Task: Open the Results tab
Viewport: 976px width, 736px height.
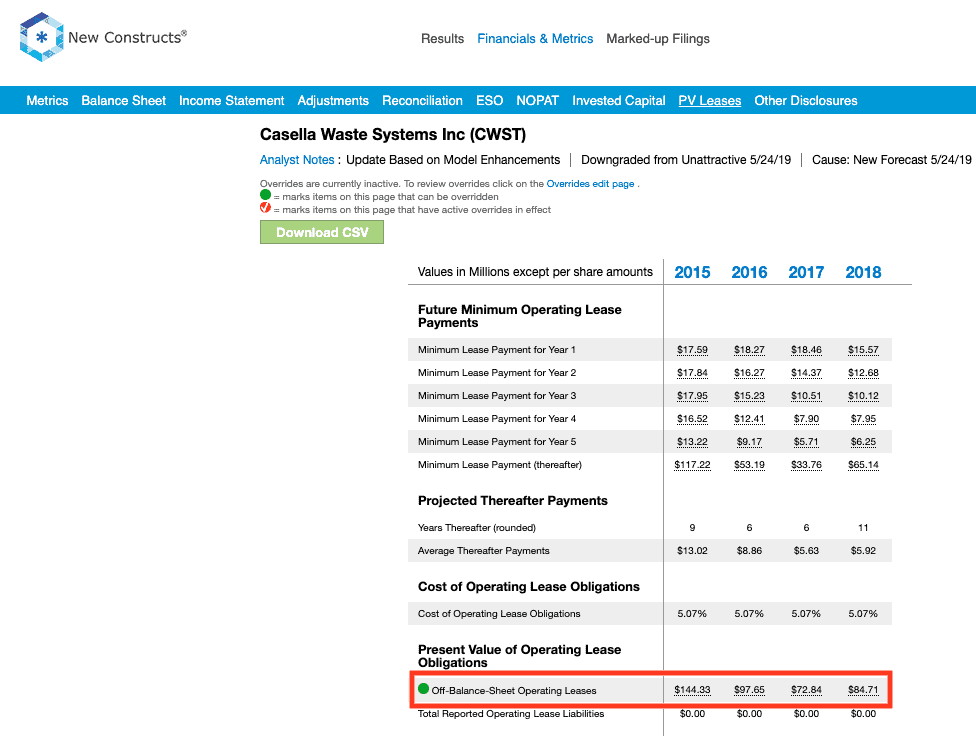Action: 442,39
